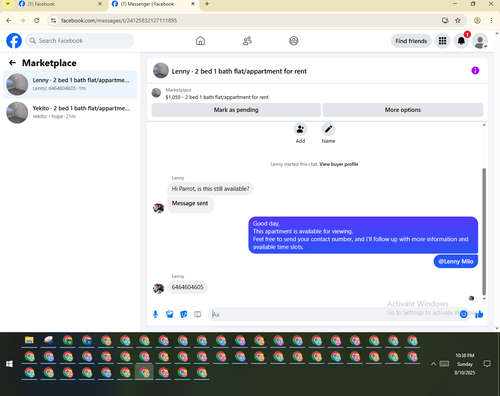
Task: Click the chat scrollbar
Action: point(484,232)
